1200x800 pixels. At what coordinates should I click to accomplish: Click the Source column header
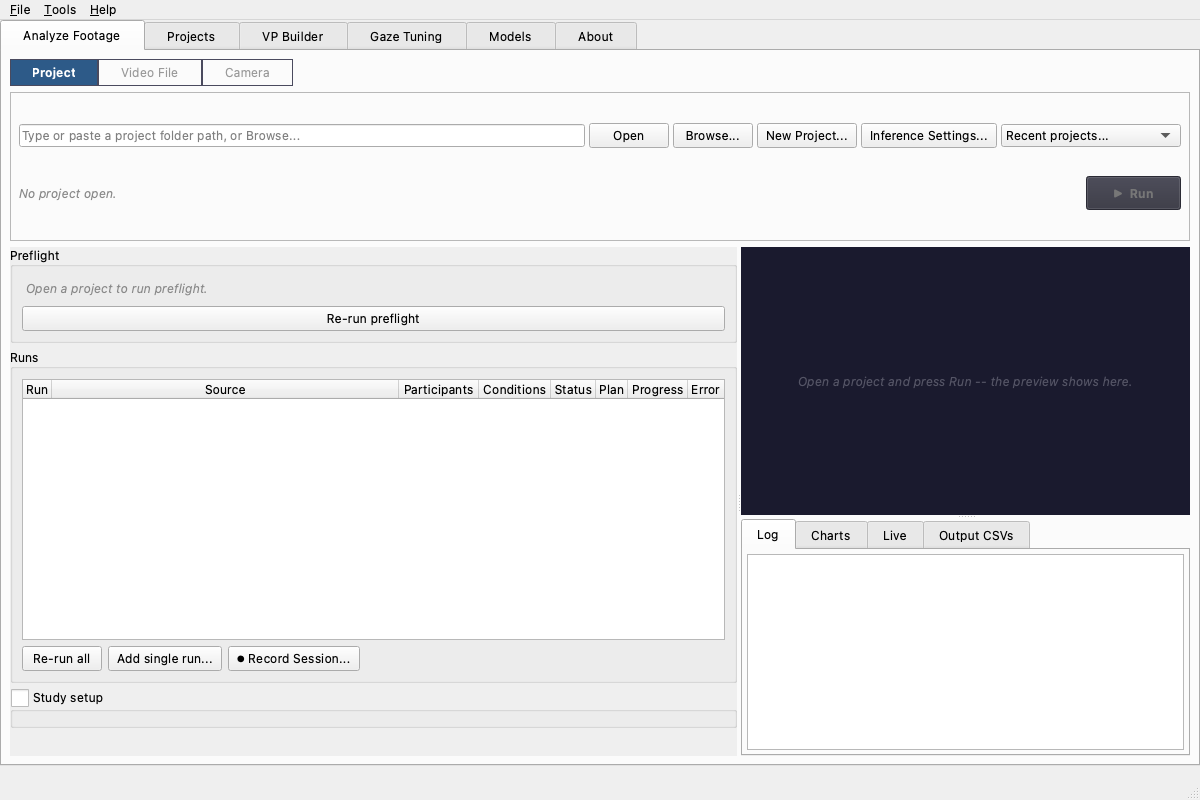coord(225,389)
